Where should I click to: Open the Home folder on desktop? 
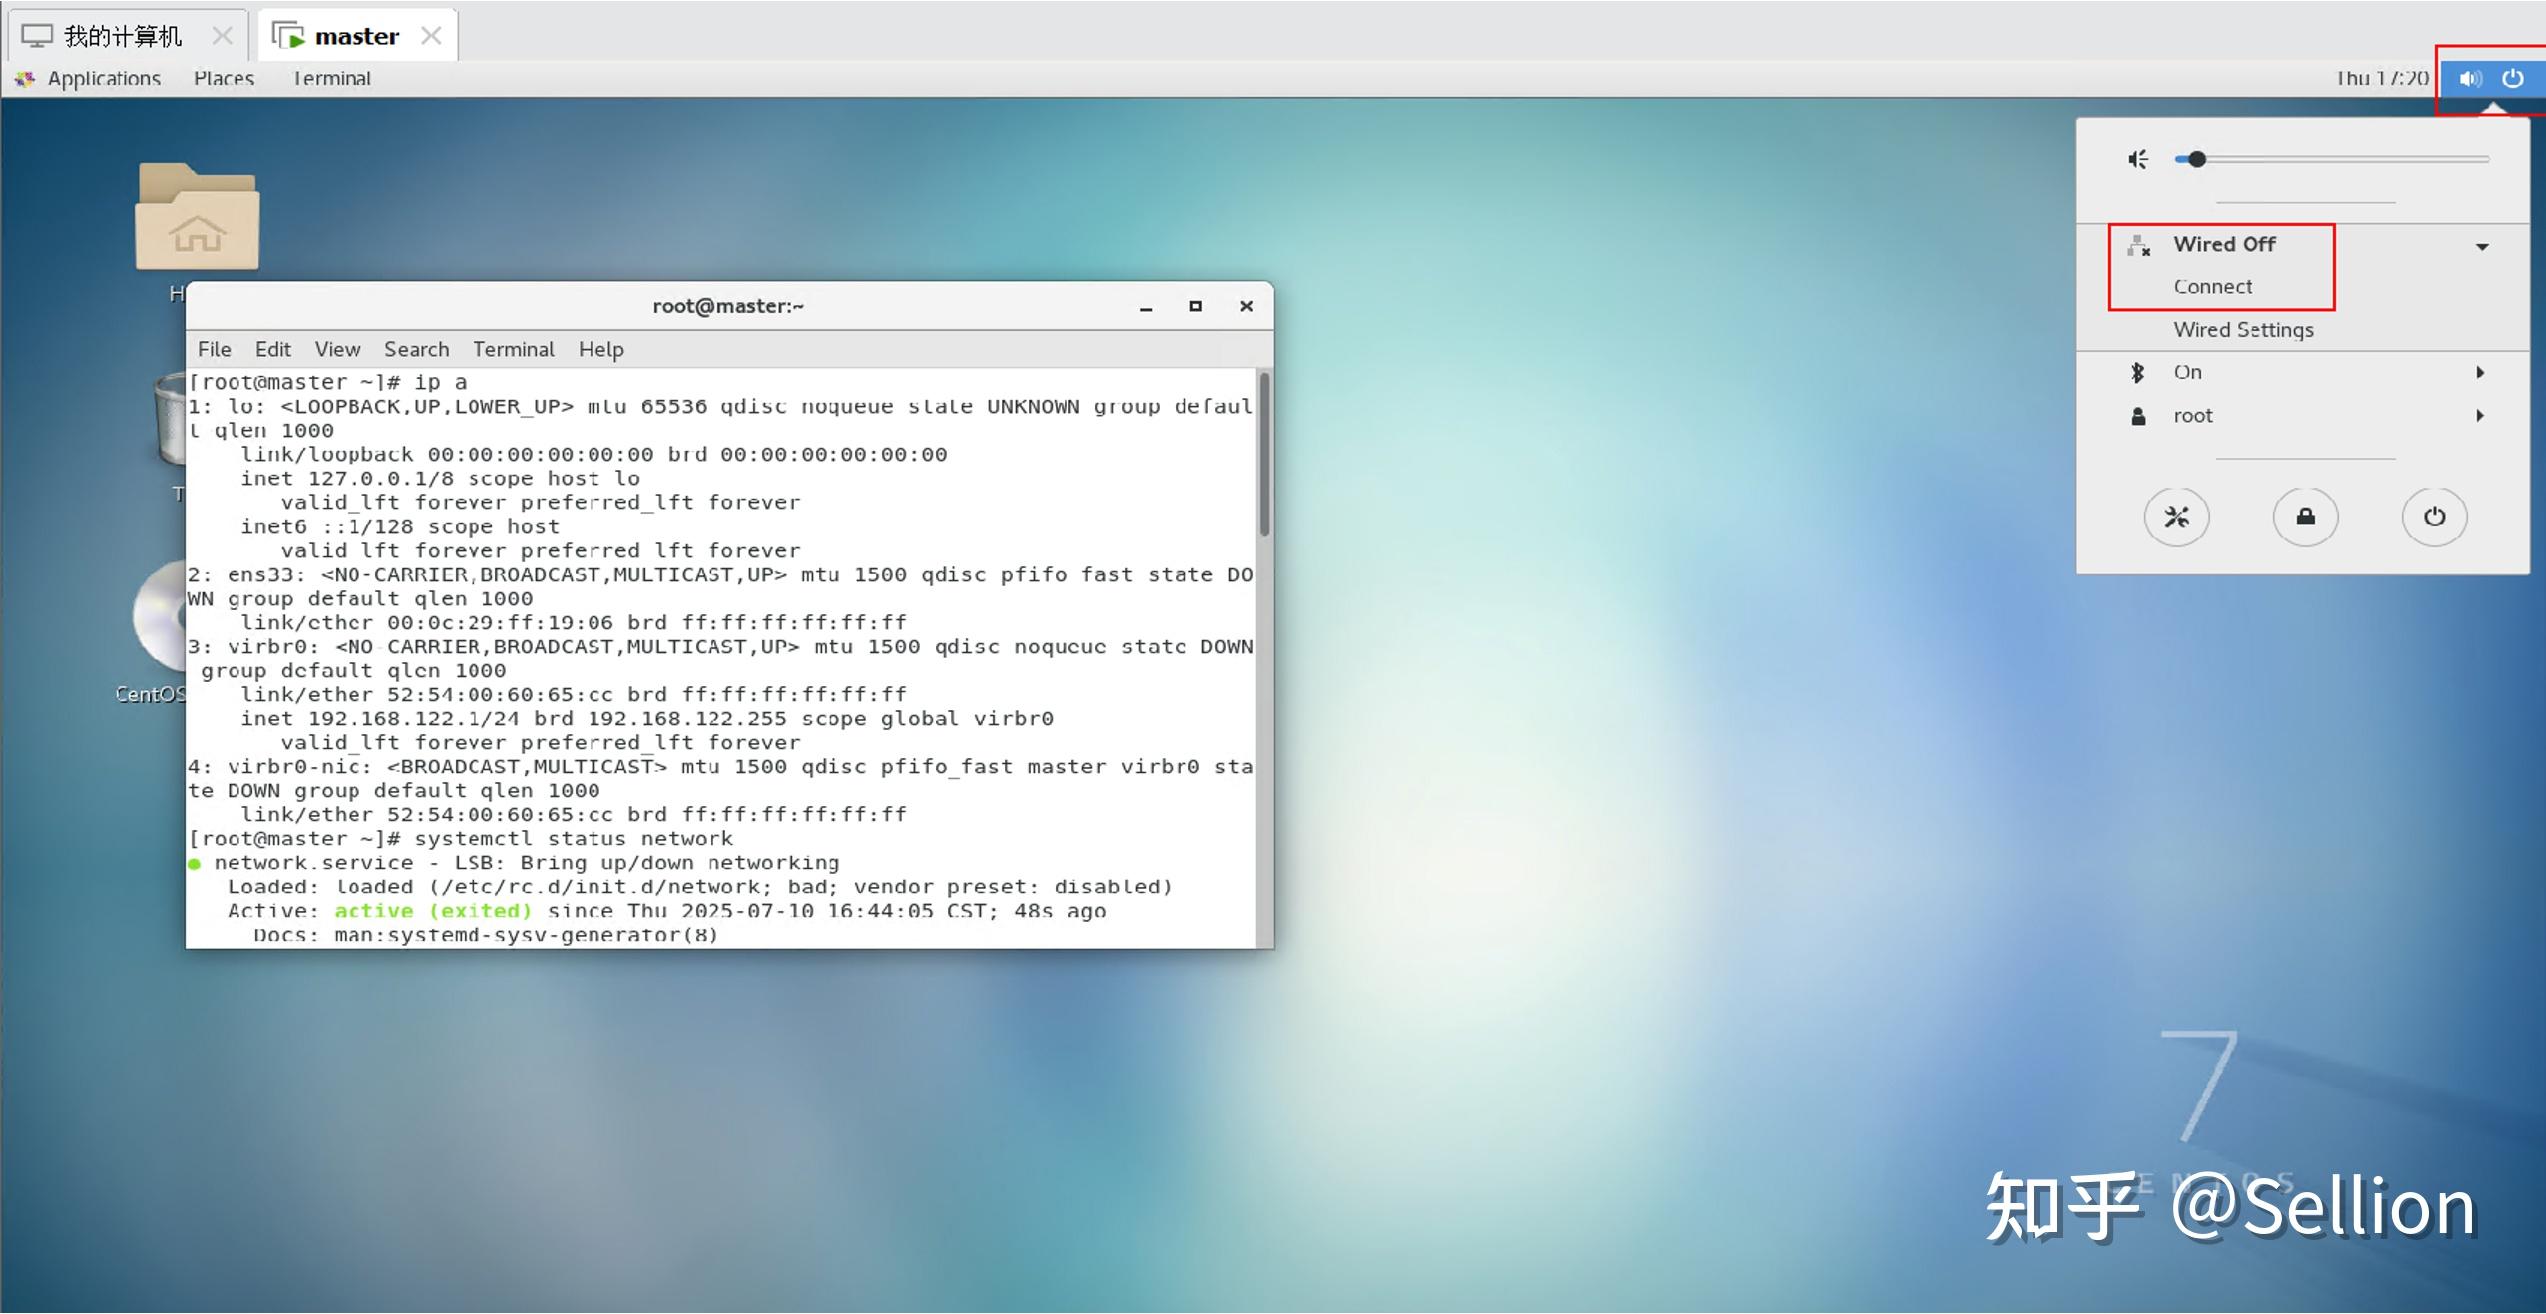(x=196, y=220)
